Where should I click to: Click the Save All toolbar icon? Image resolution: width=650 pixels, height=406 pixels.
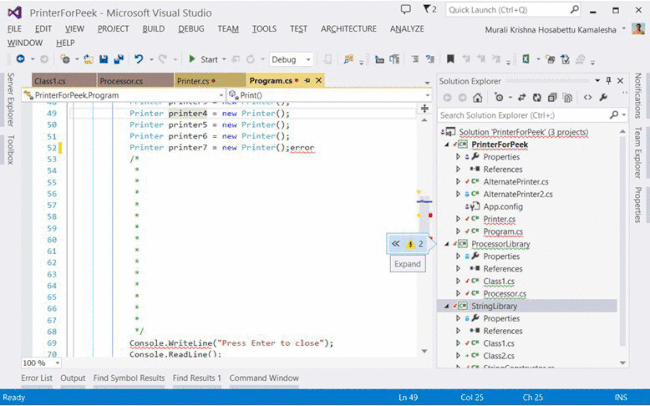(117, 60)
